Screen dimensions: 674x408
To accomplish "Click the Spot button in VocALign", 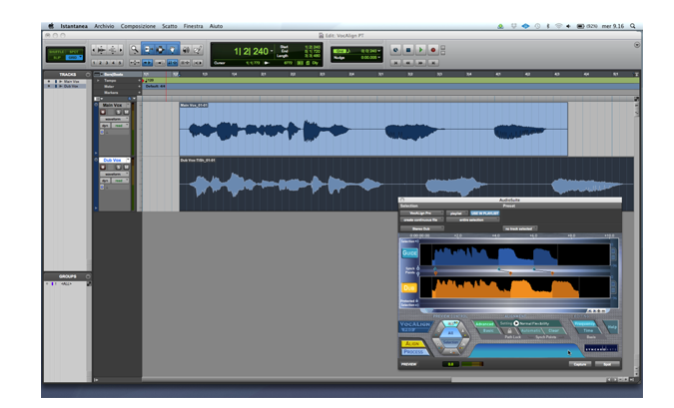I will (607, 364).
